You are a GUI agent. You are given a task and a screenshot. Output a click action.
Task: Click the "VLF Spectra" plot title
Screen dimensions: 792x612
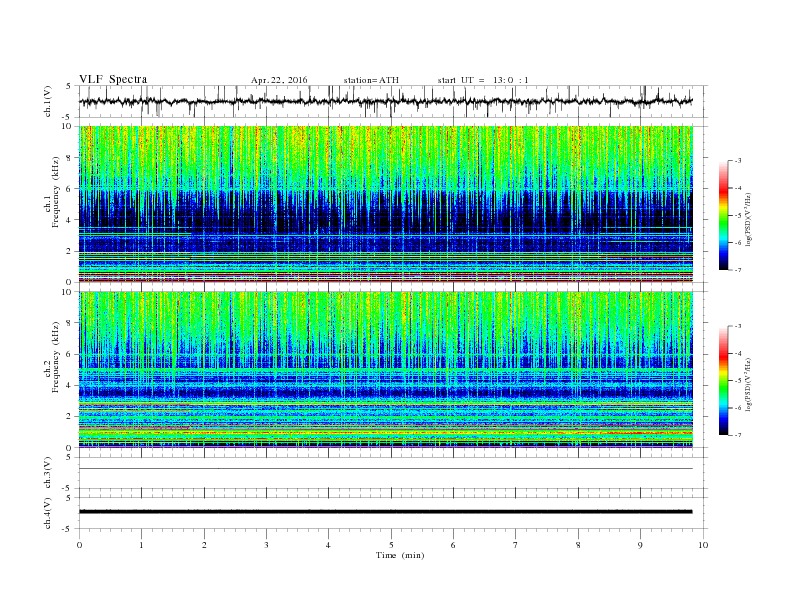point(113,79)
